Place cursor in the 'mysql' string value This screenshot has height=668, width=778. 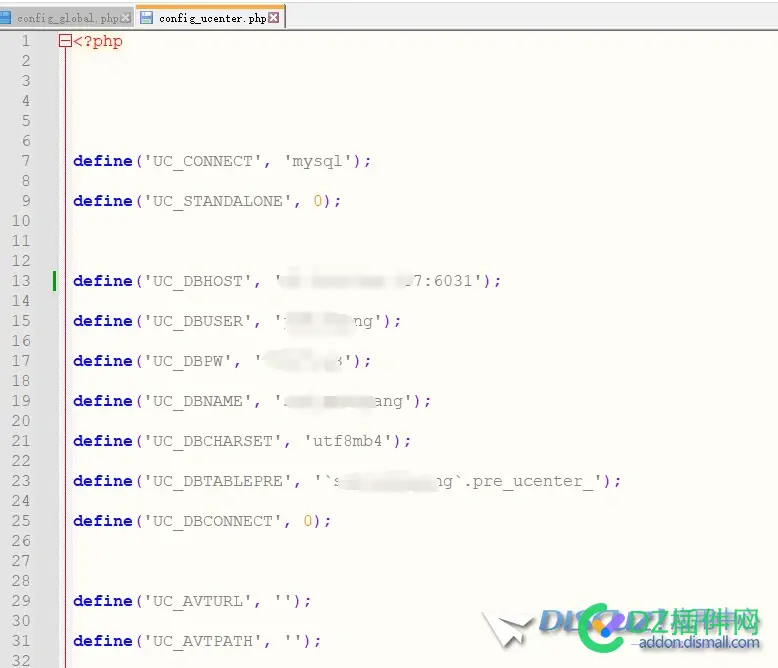[317, 161]
